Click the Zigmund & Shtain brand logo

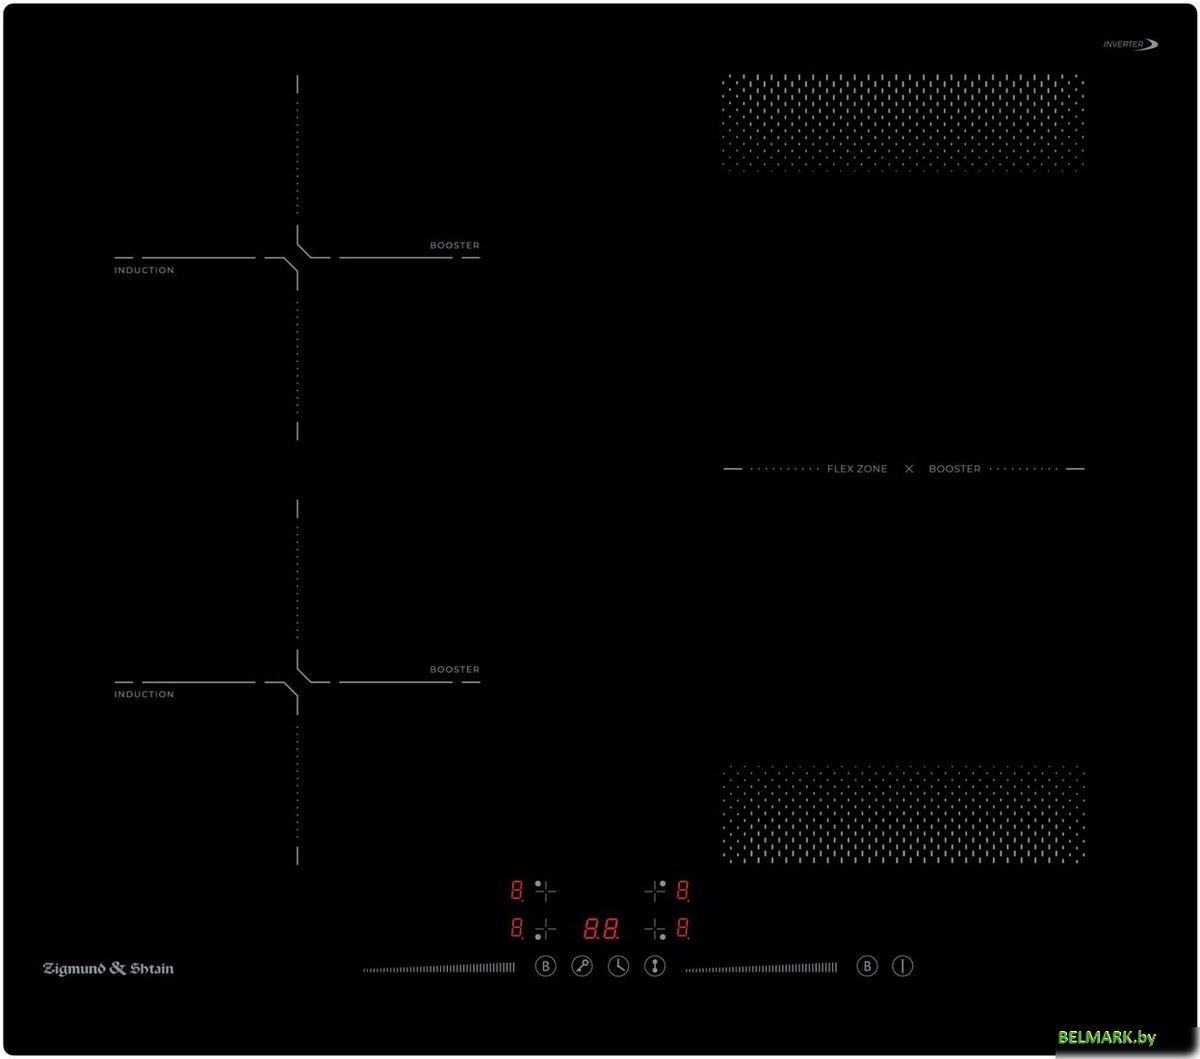pyautogui.click(x=108, y=968)
